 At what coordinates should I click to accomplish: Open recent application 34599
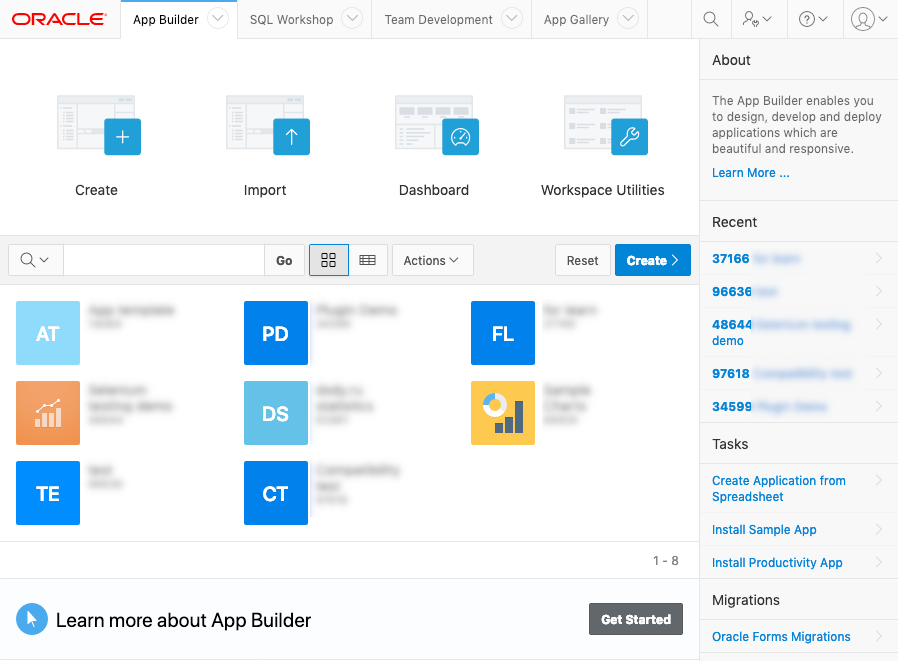tap(798, 406)
